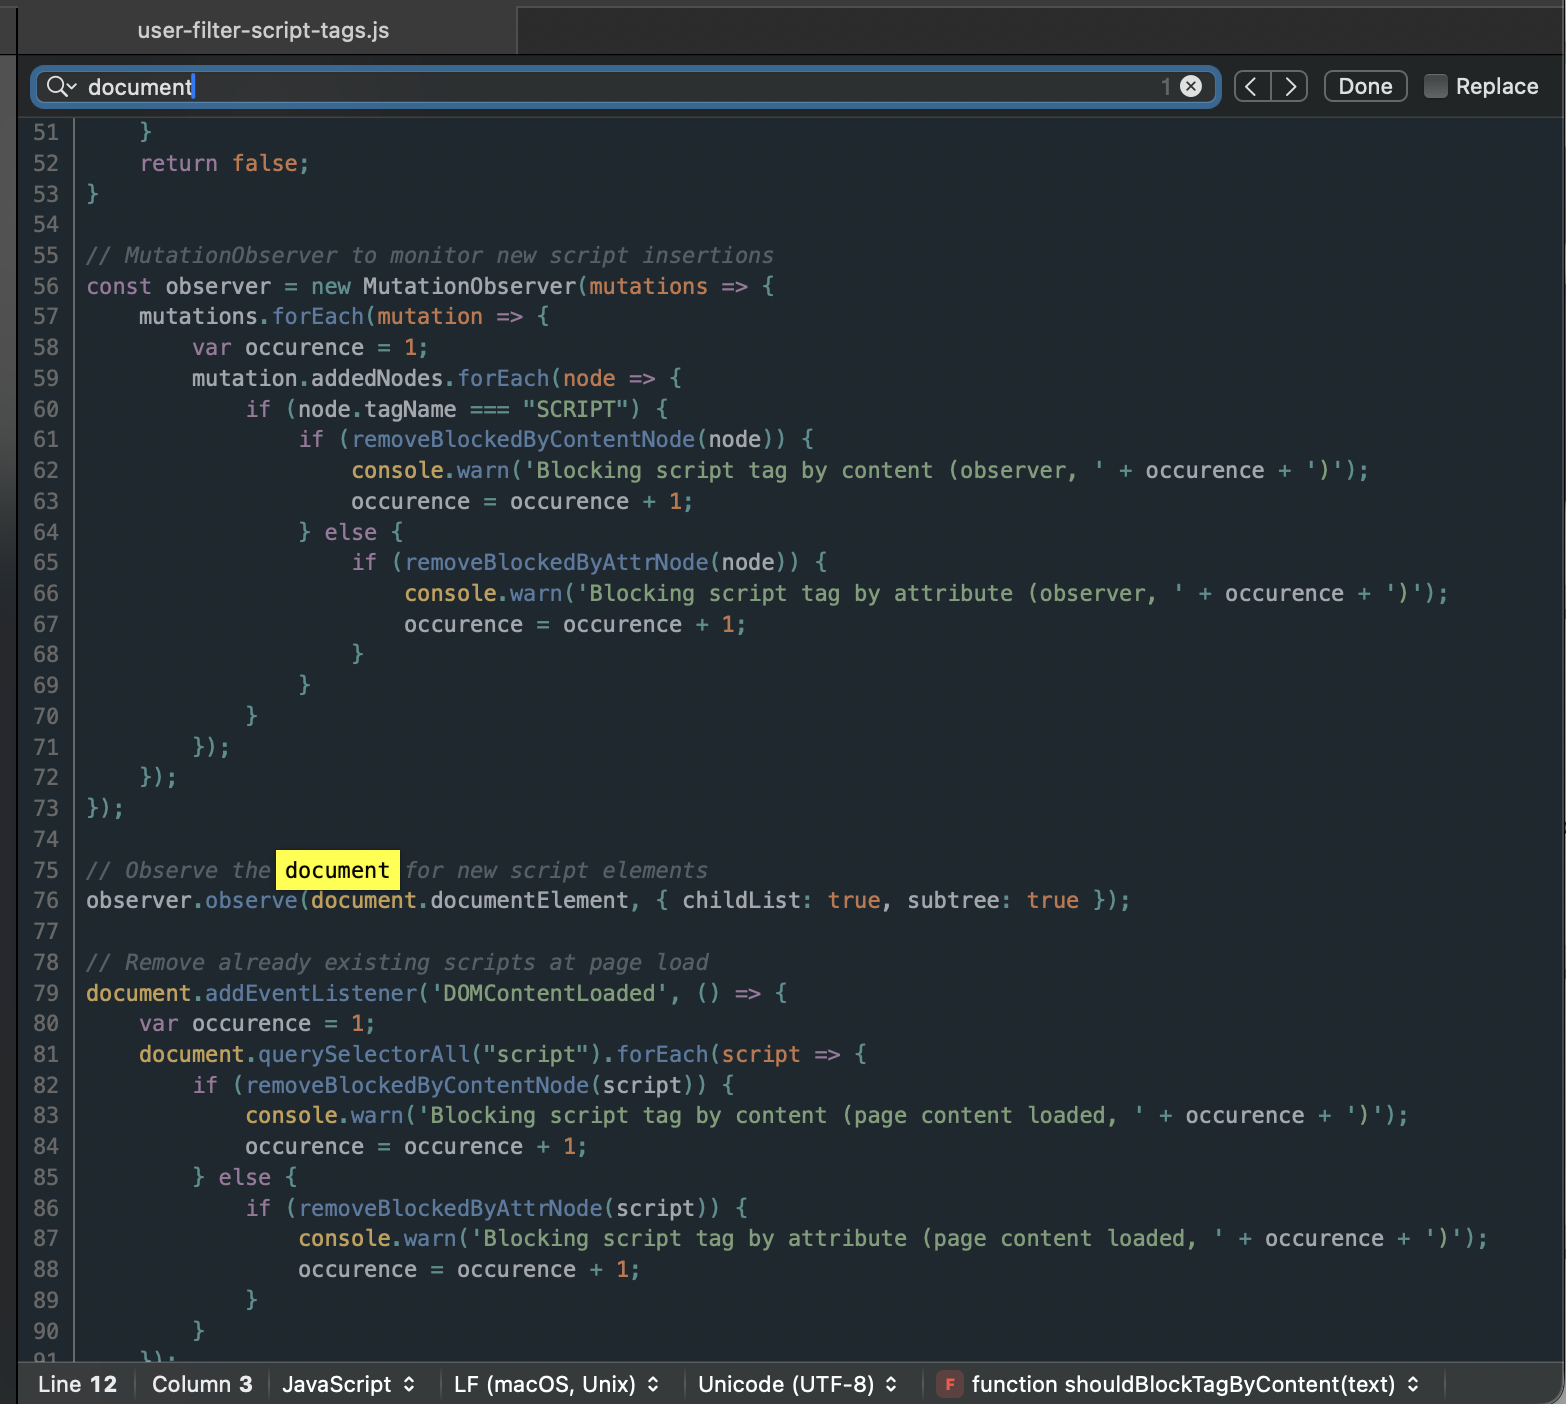Go to previous search match
1566x1404 pixels.
coord(1252,87)
